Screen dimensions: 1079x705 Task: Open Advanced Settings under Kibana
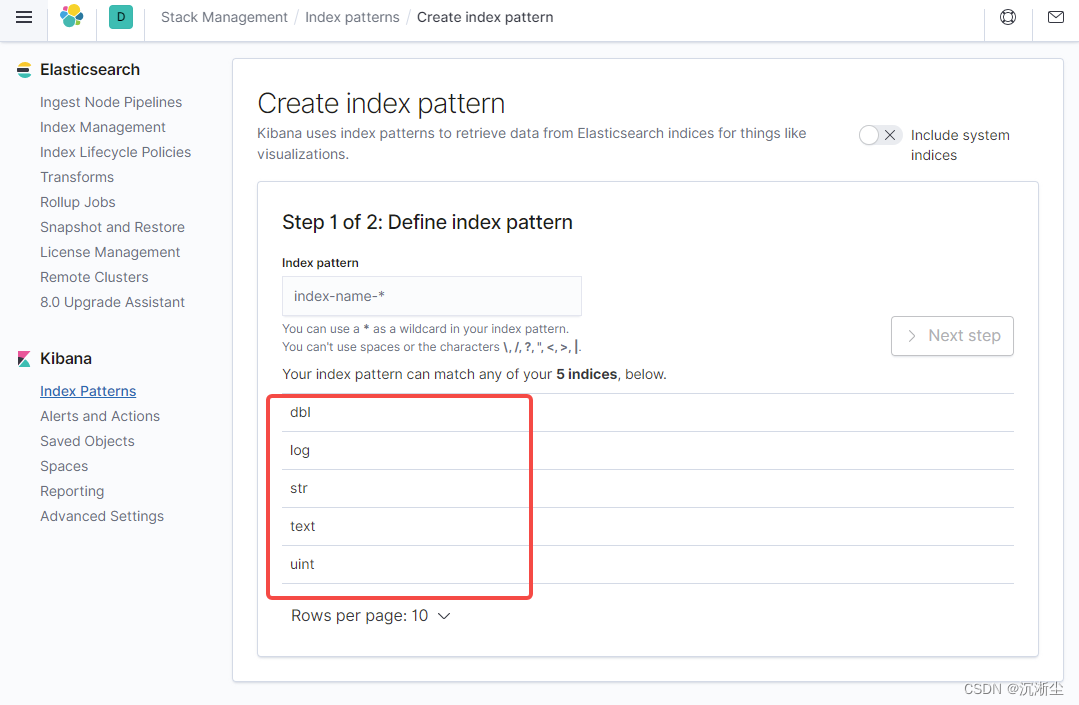point(102,516)
